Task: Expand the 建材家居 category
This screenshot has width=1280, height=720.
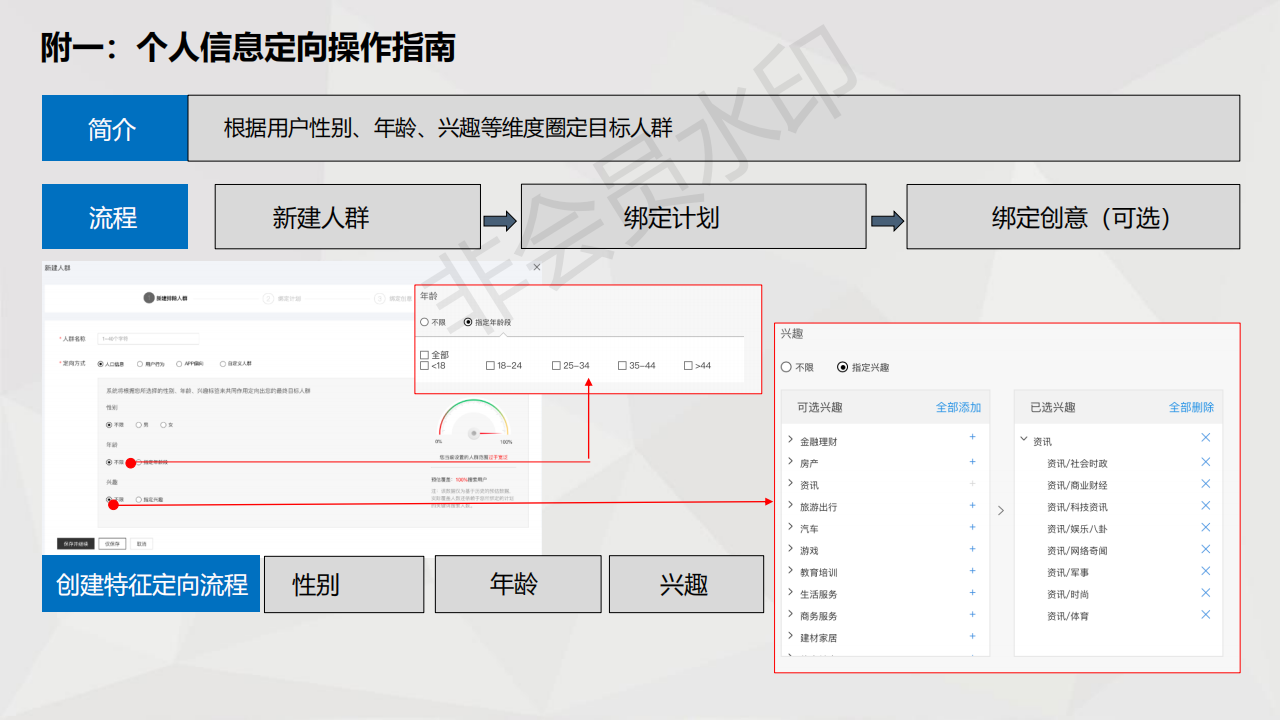Action: (790, 636)
